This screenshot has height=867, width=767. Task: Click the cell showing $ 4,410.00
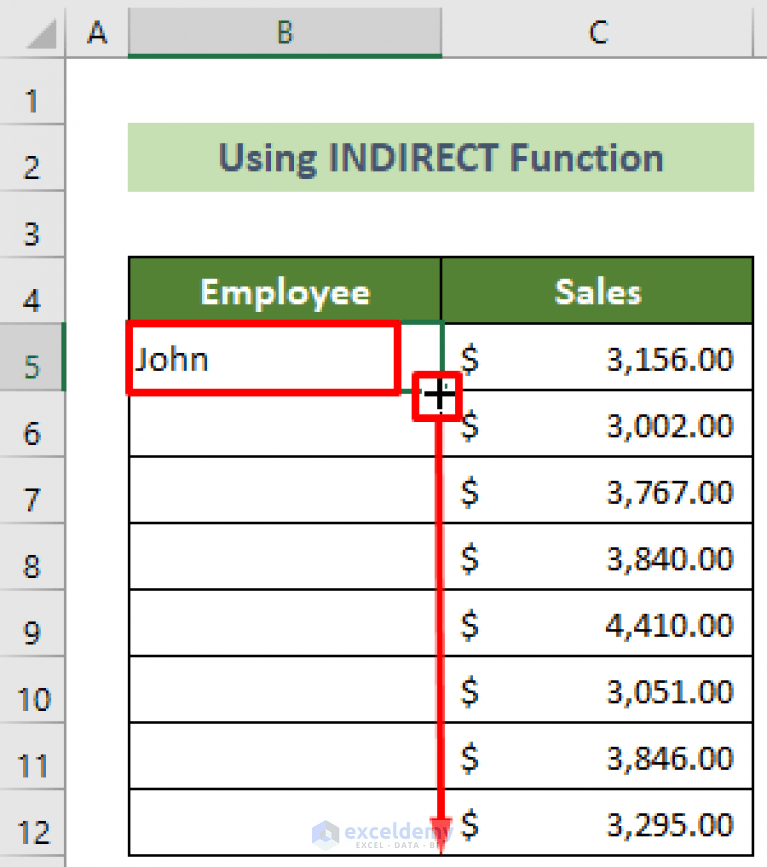(600, 624)
